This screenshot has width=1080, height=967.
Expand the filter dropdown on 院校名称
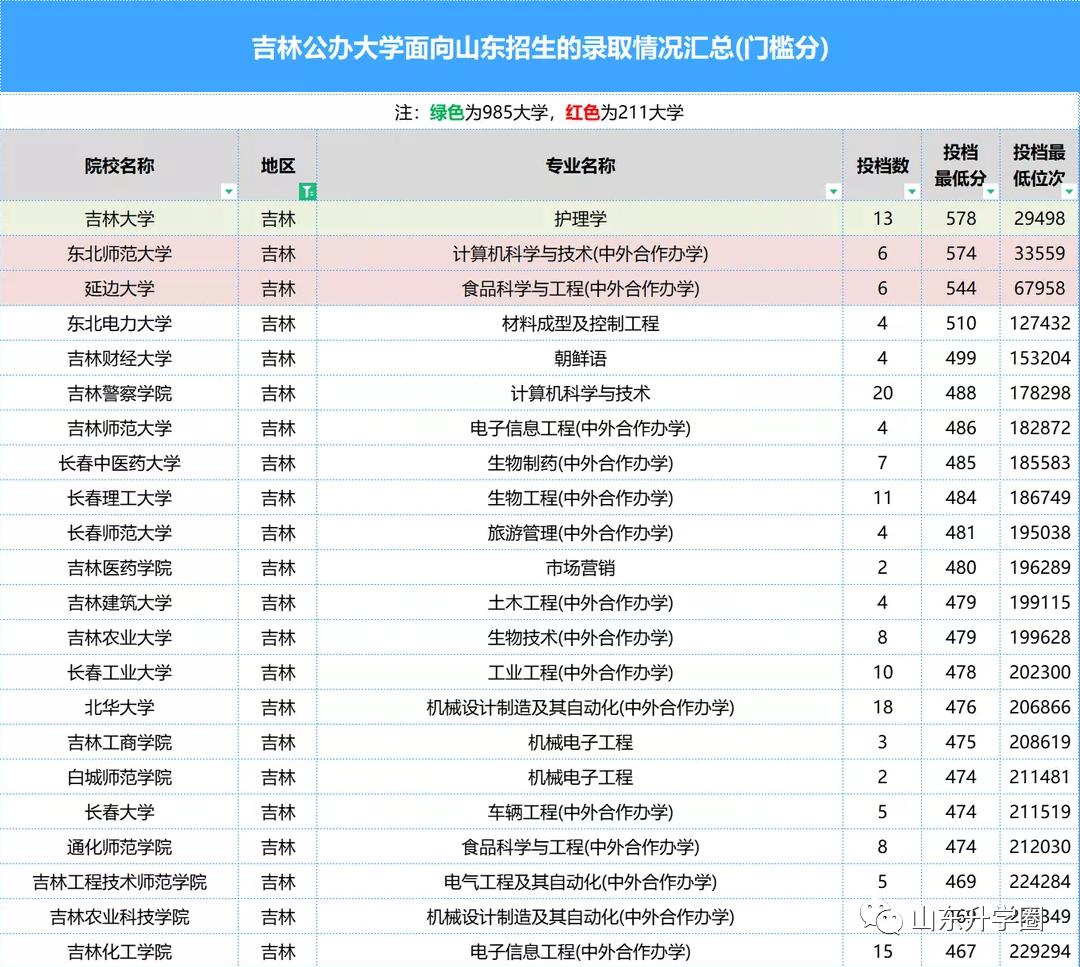coord(229,191)
